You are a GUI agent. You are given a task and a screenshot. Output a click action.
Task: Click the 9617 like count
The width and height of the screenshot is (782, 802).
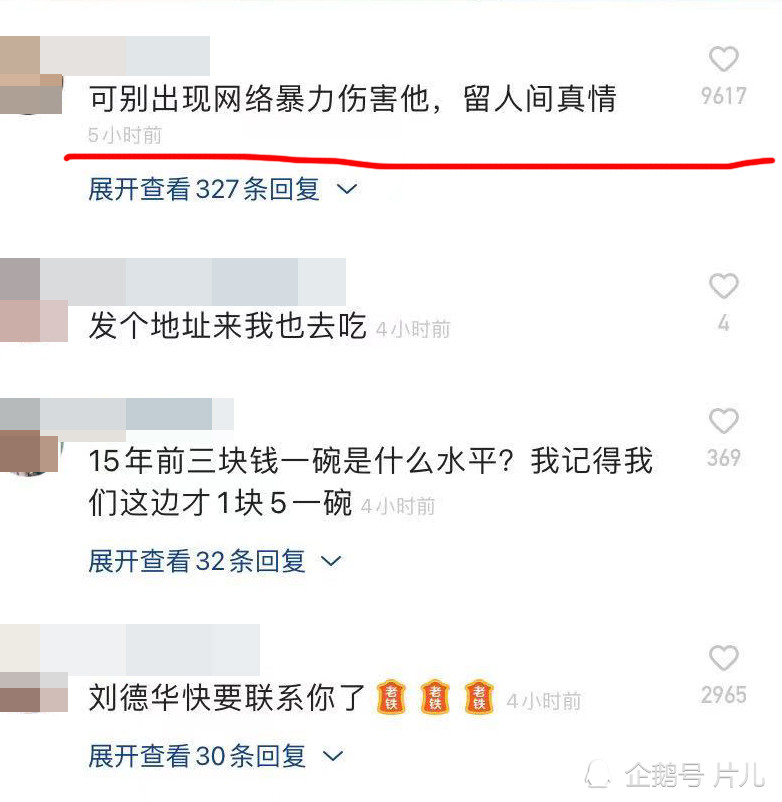click(724, 96)
